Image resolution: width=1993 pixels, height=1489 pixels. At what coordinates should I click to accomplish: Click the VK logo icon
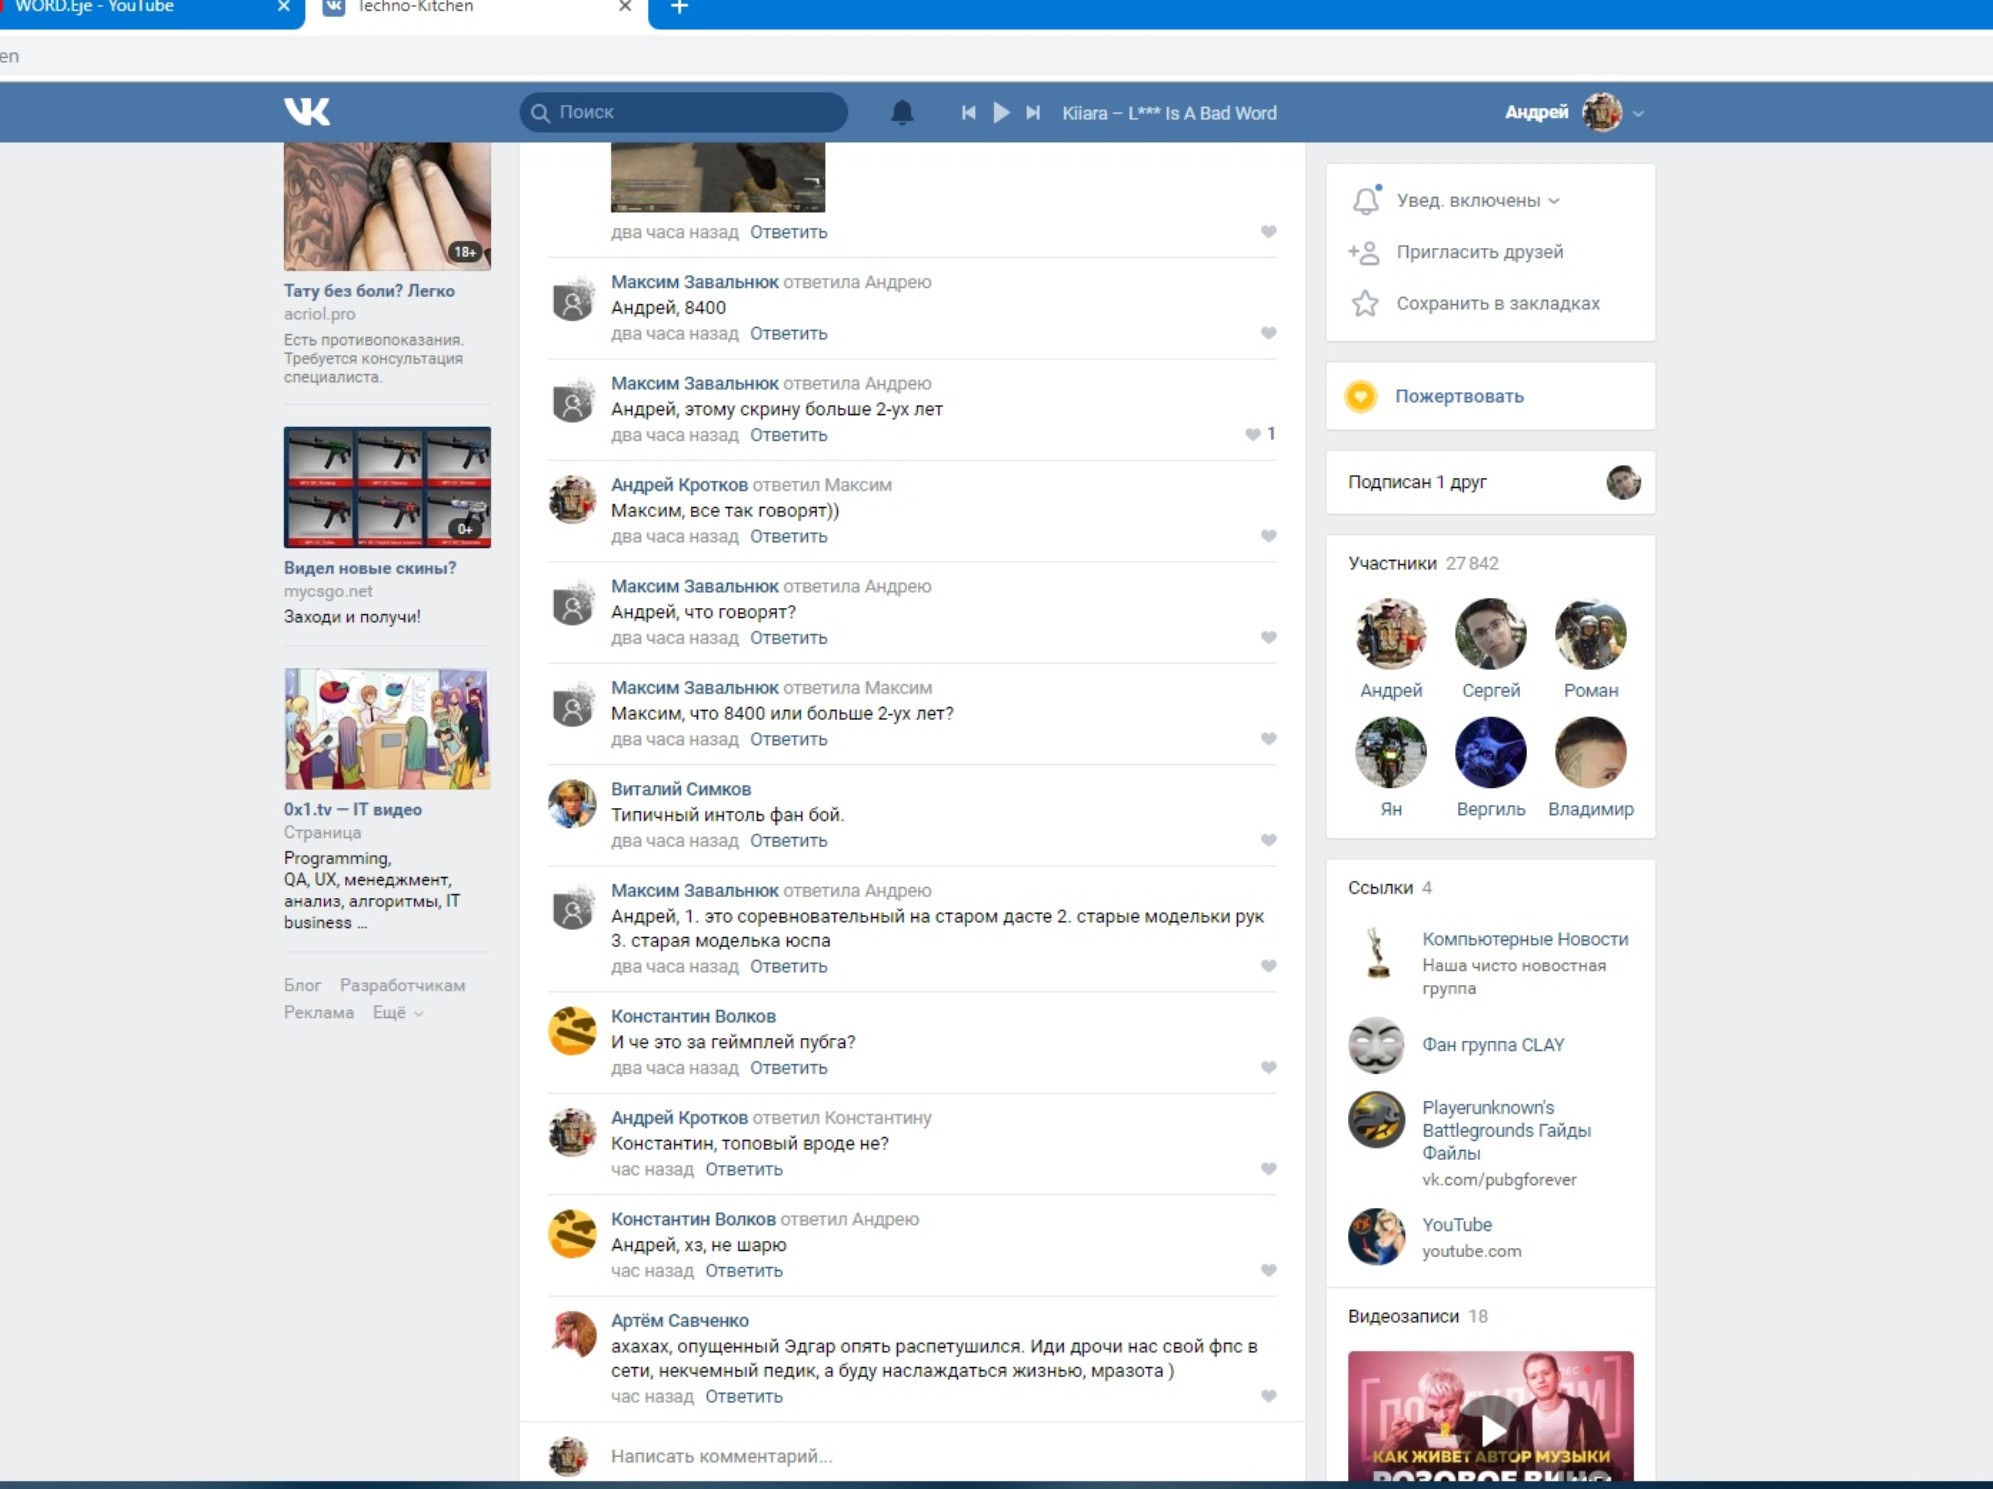tap(306, 111)
